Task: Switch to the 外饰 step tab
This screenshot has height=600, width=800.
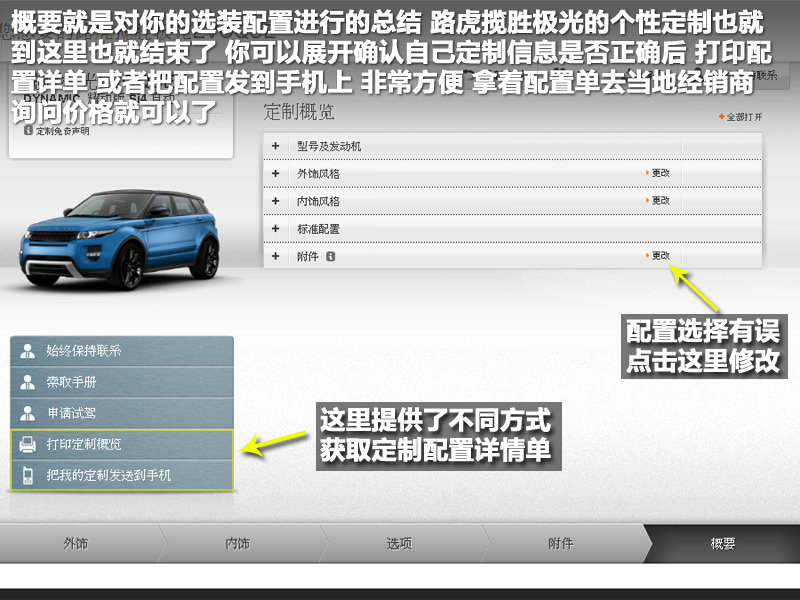Action: [77, 543]
